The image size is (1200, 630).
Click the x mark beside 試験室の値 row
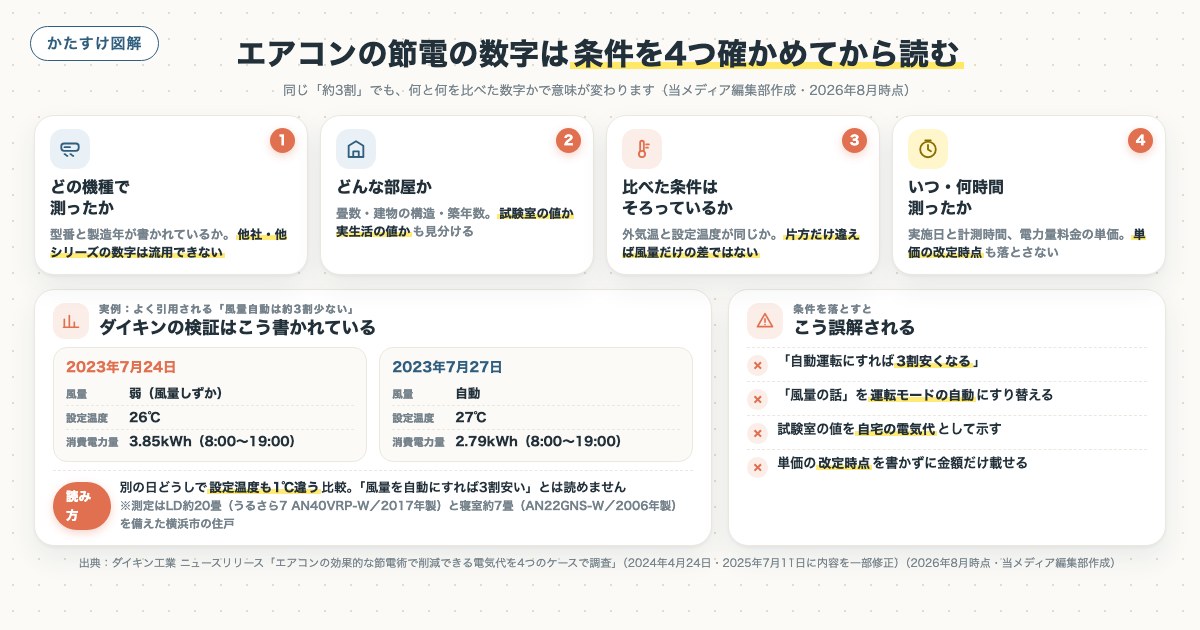pyautogui.click(x=757, y=433)
